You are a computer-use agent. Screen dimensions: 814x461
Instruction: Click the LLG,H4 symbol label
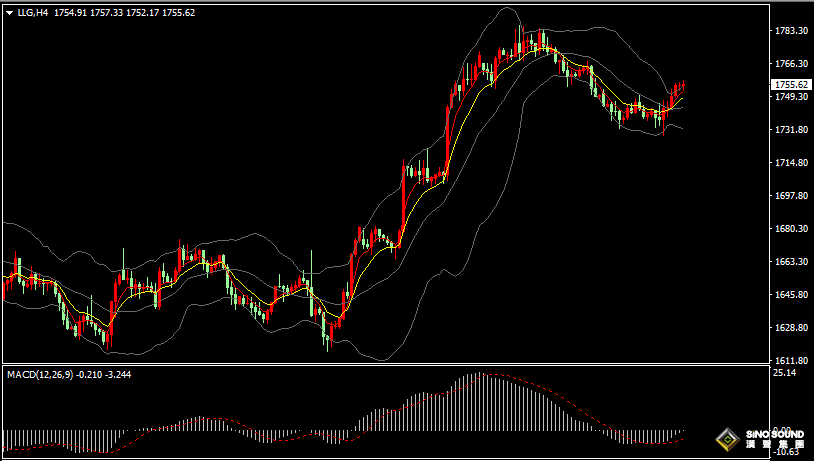(x=33, y=12)
